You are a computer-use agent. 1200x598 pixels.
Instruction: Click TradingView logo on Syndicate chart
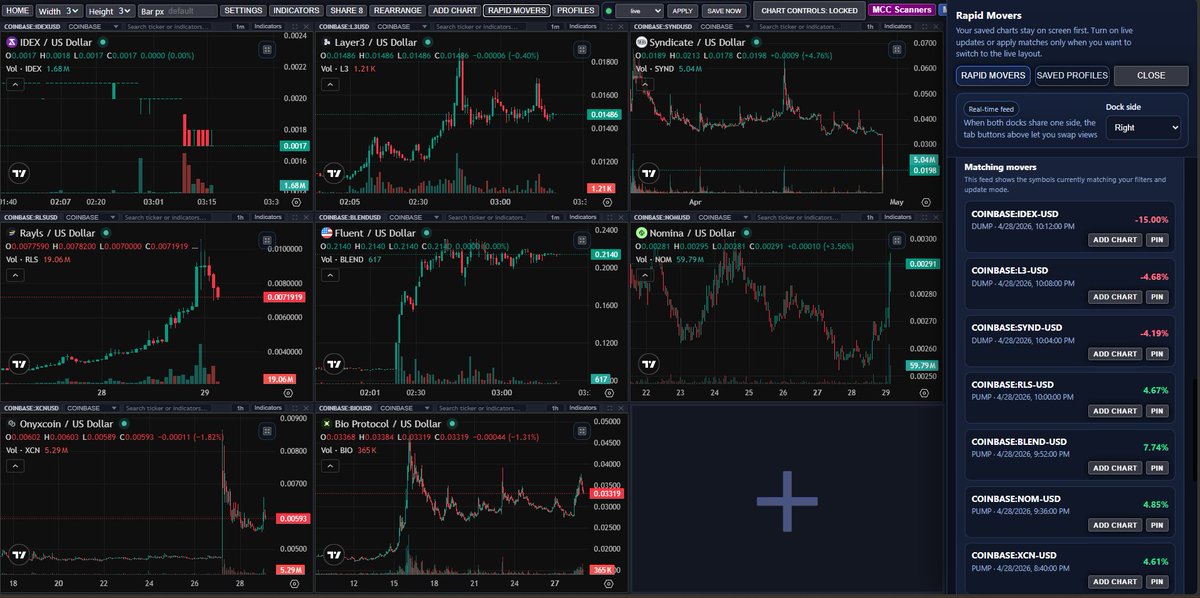click(648, 173)
